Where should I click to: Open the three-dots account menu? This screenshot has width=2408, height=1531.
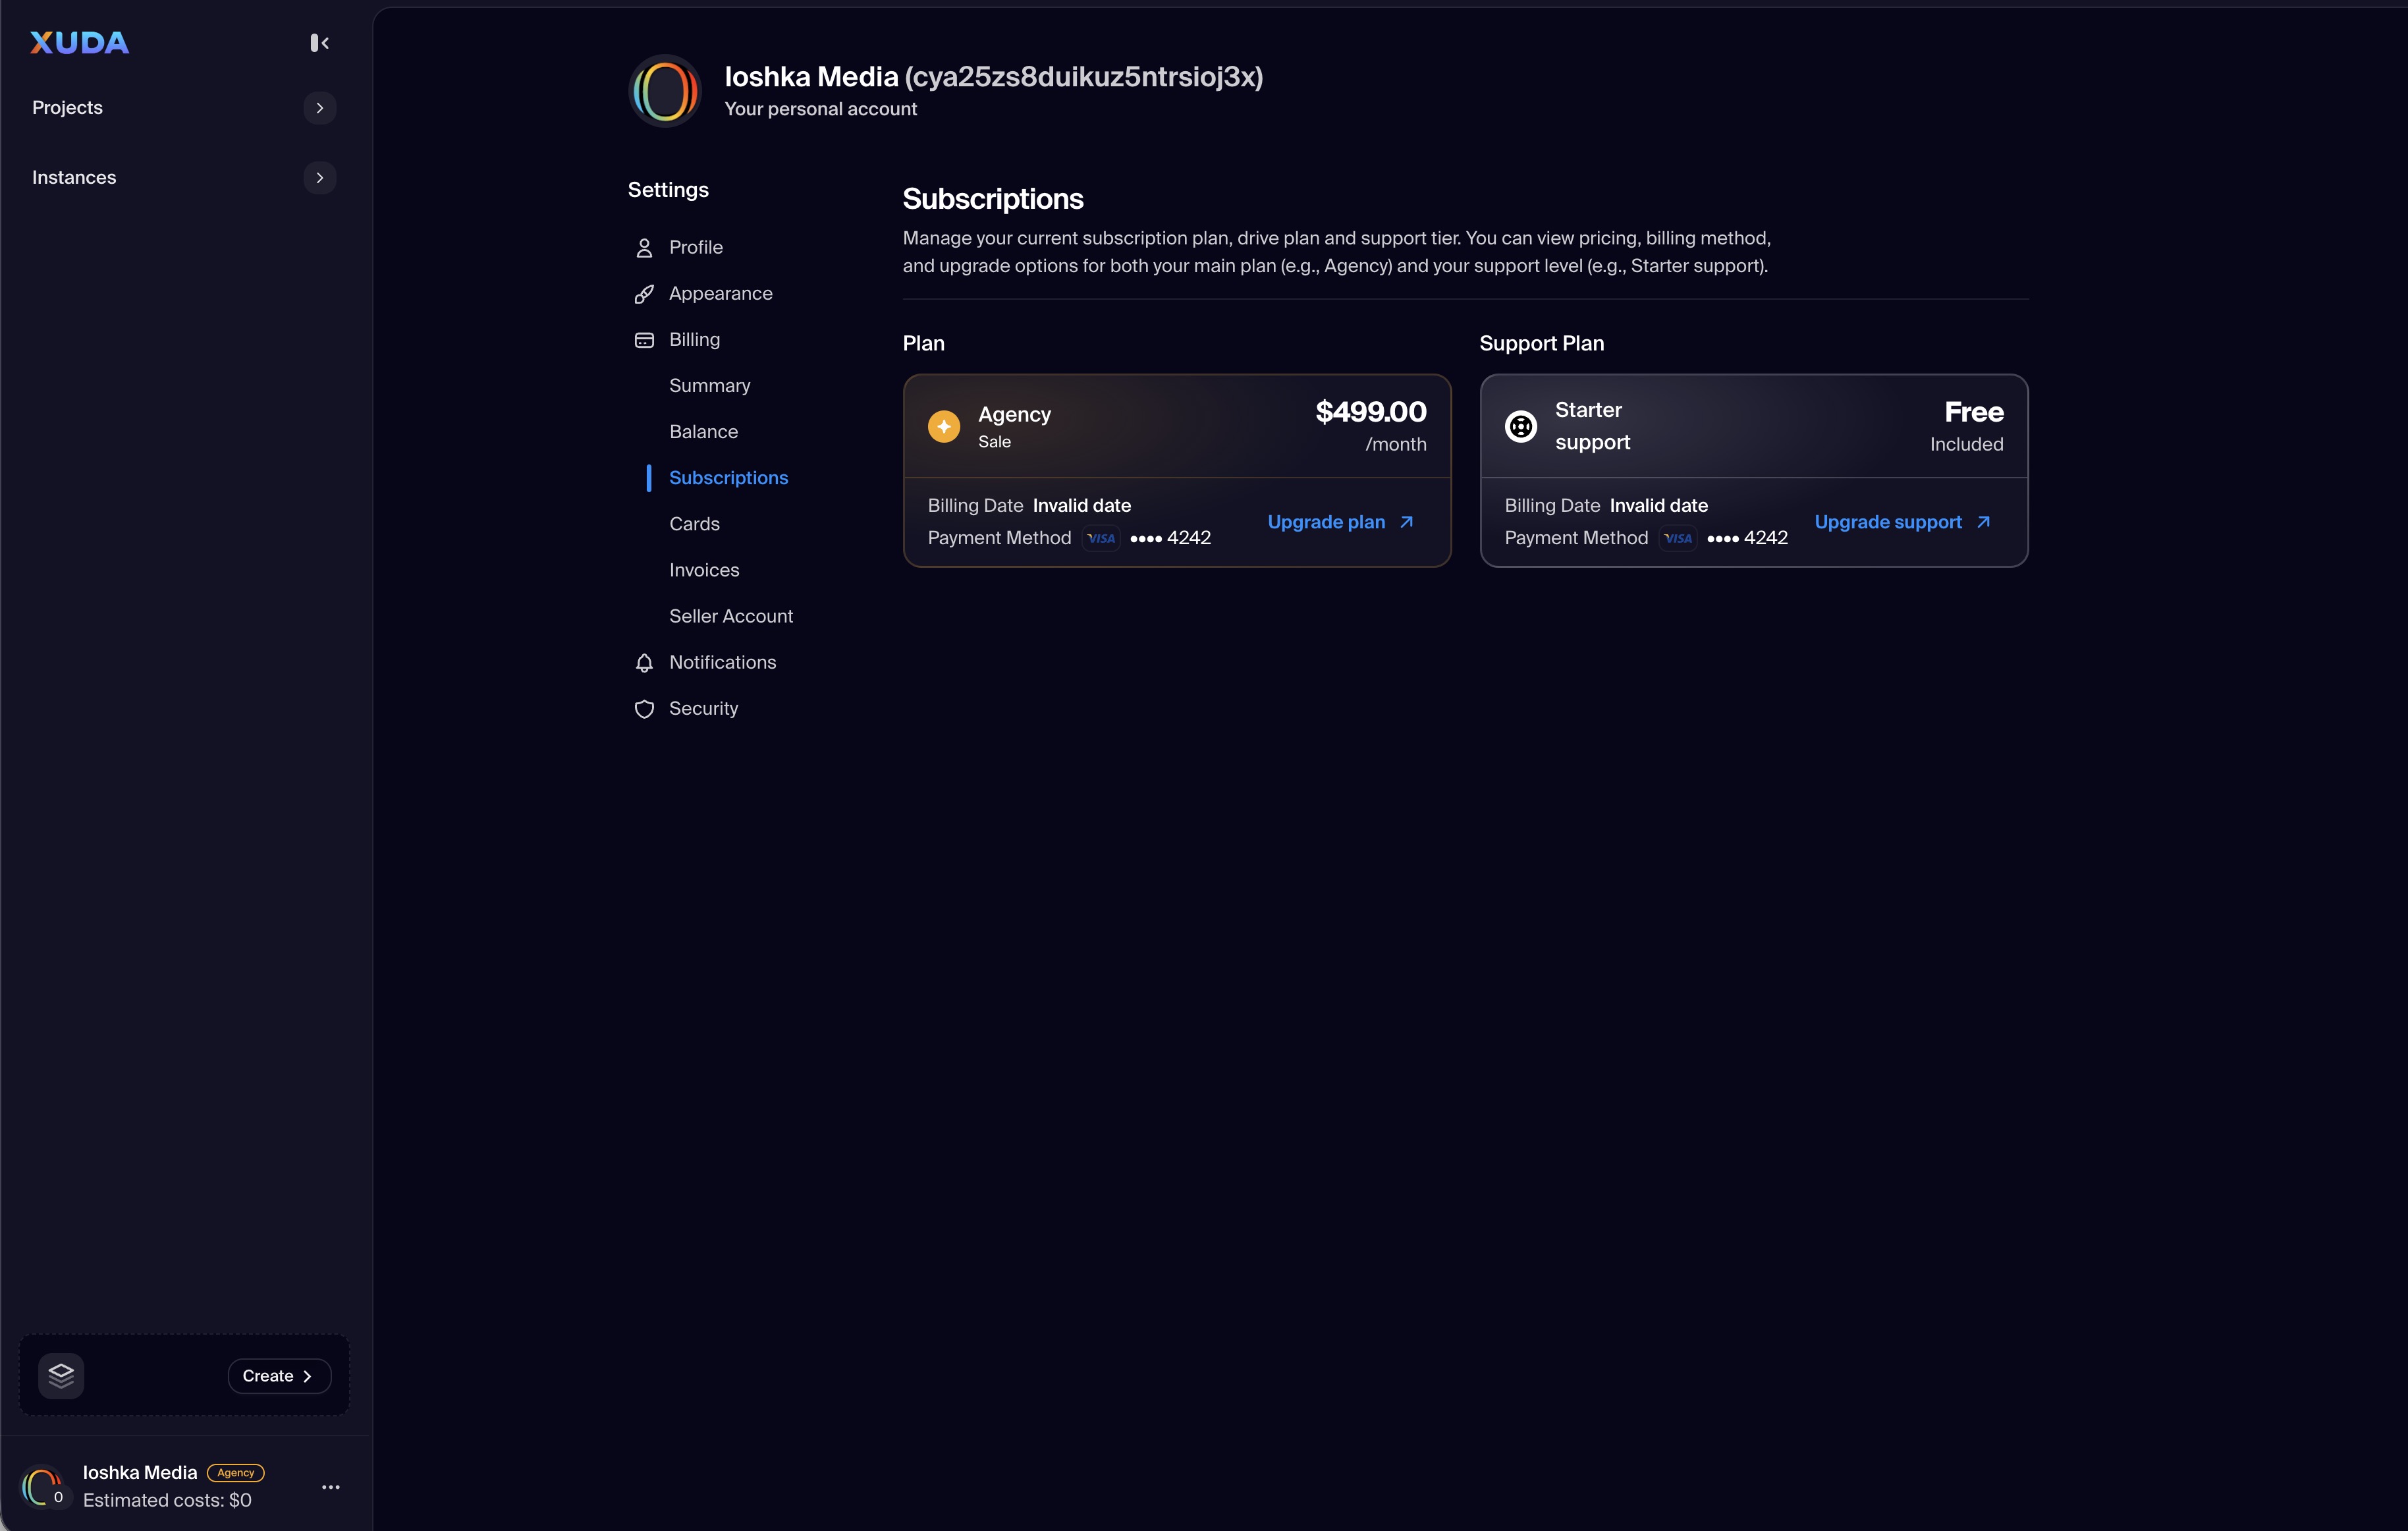tap(331, 1487)
